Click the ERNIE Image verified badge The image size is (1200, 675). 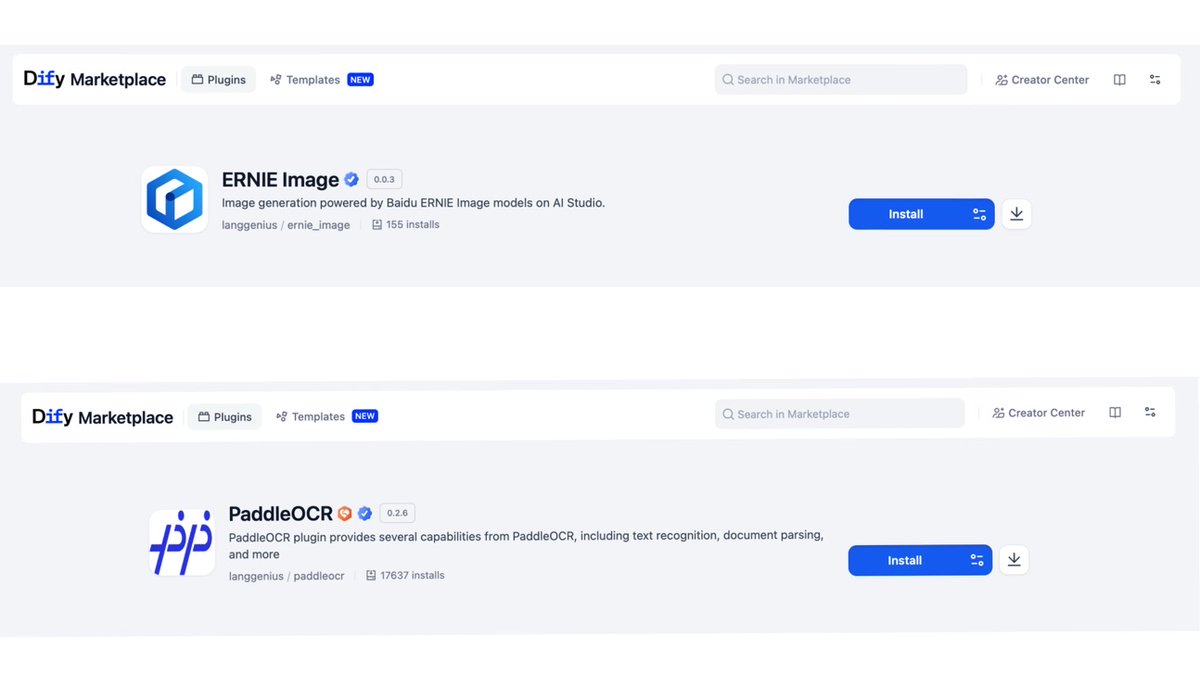tap(352, 180)
